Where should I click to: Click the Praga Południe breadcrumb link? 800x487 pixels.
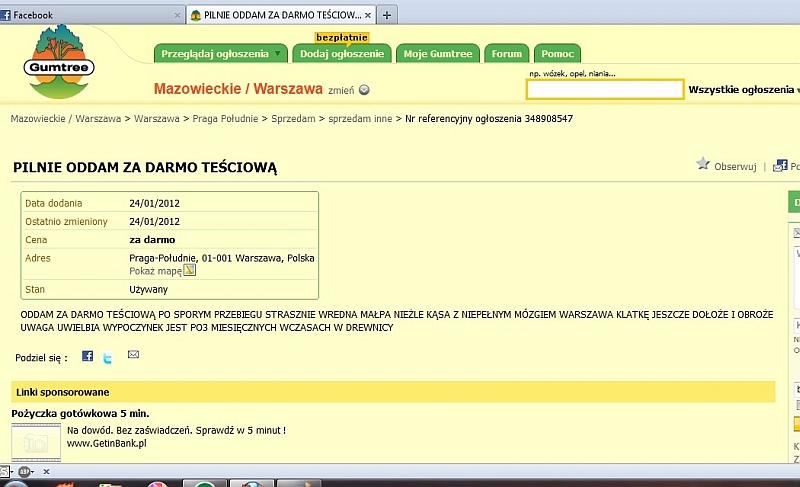(x=227, y=118)
